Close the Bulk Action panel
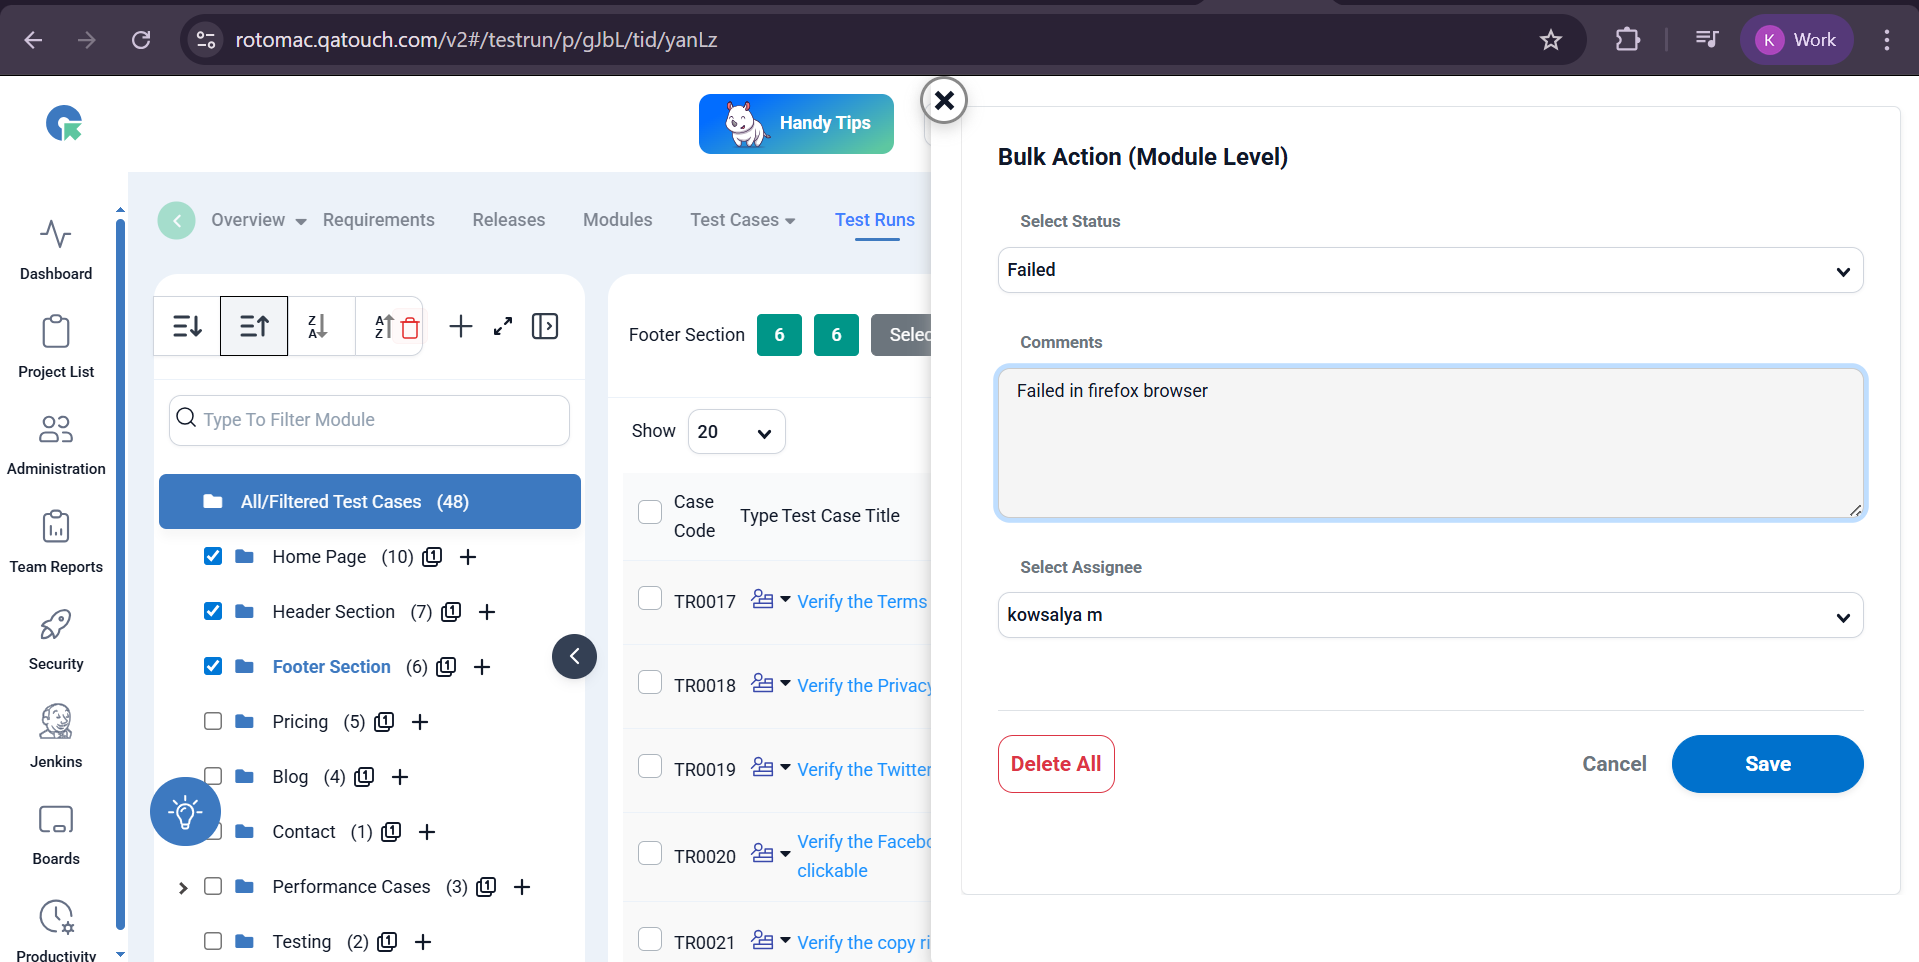This screenshot has width=1919, height=962. (x=943, y=100)
